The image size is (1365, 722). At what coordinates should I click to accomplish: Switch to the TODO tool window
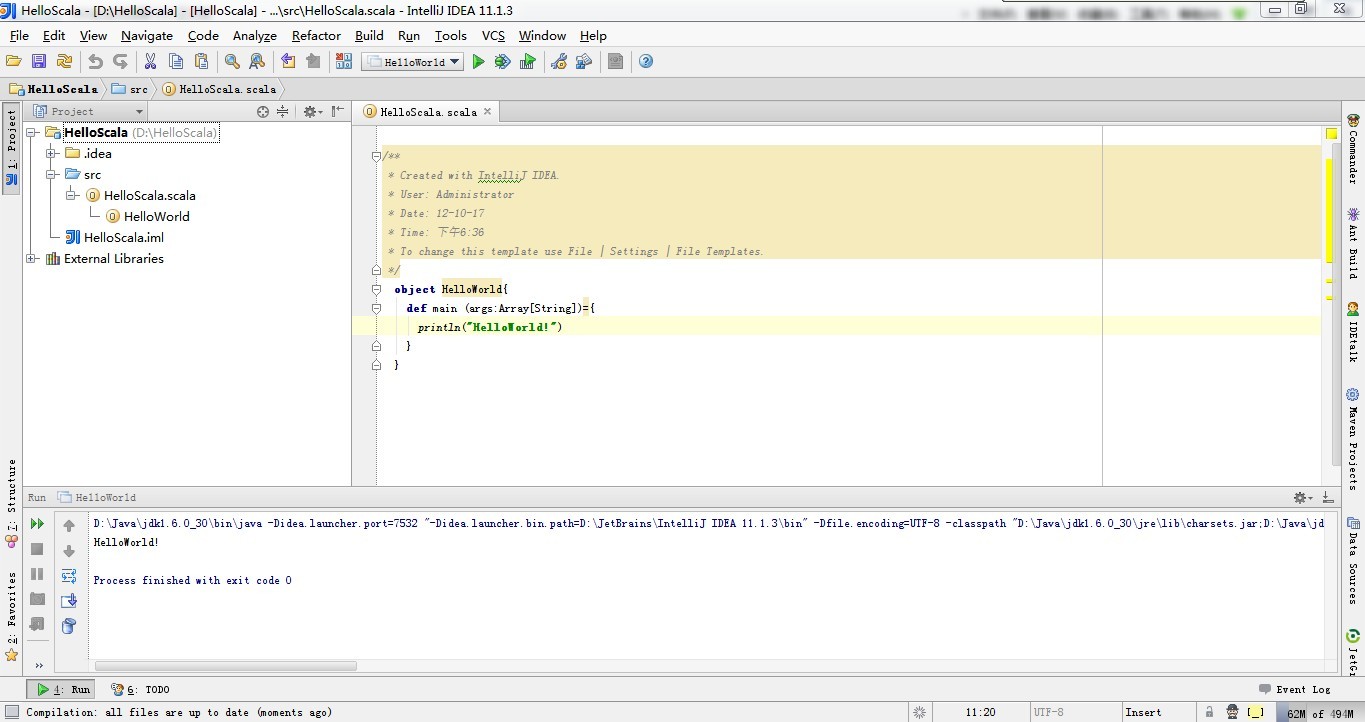[x=140, y=689]
